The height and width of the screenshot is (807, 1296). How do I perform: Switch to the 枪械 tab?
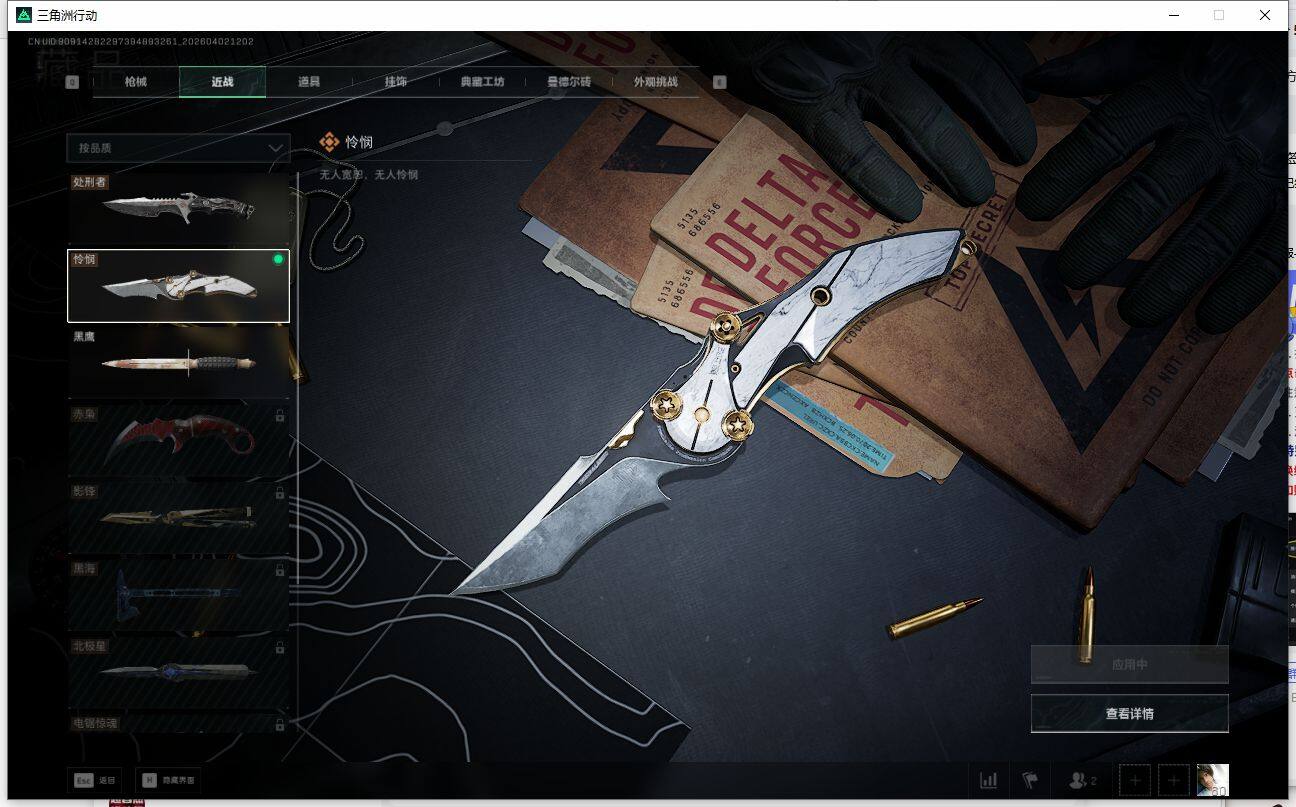tap(136, 82)
